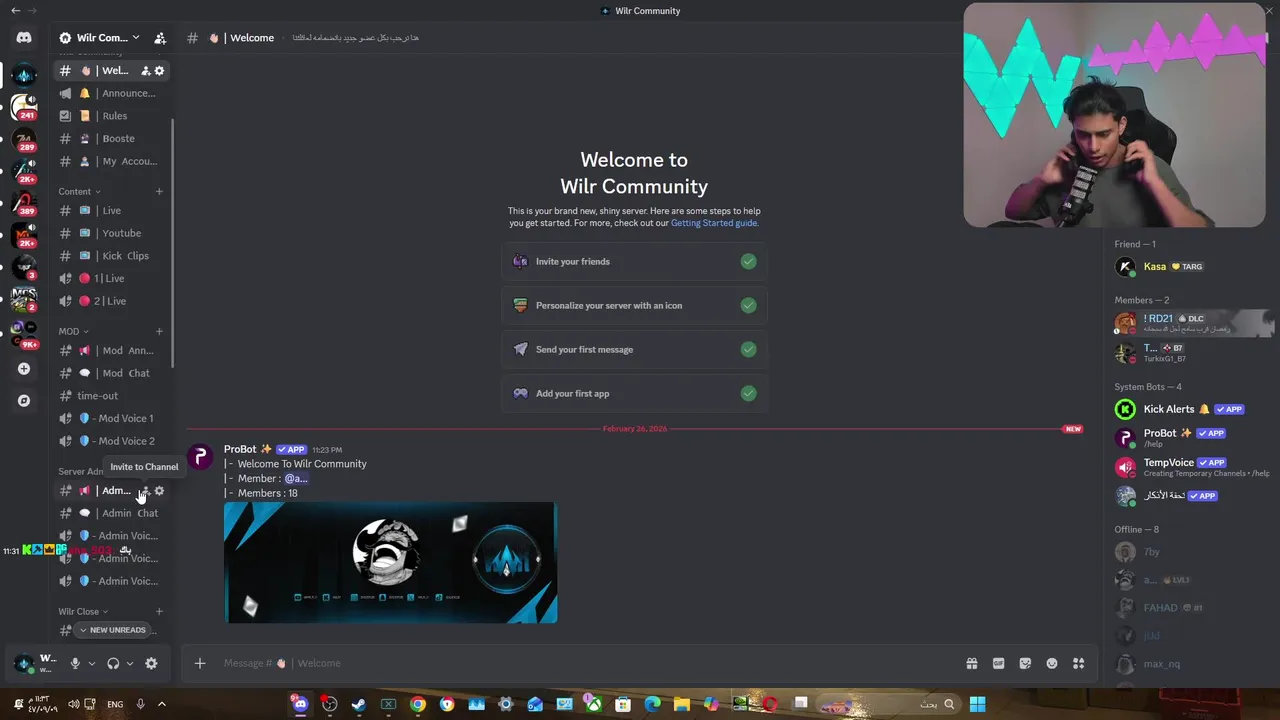This screenshot has height=720, width=1280.
Task: Open the Announcements channel
Action: pos(112,93)
